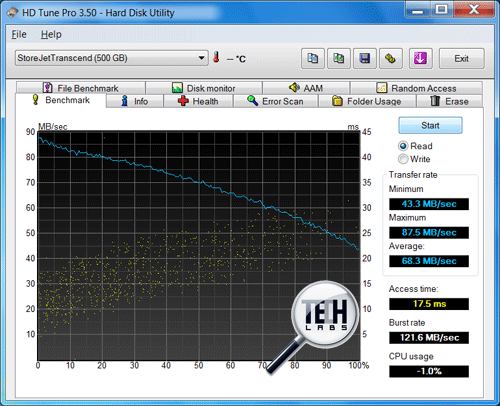Switch to the Random Access tab

tap(416, 88)
